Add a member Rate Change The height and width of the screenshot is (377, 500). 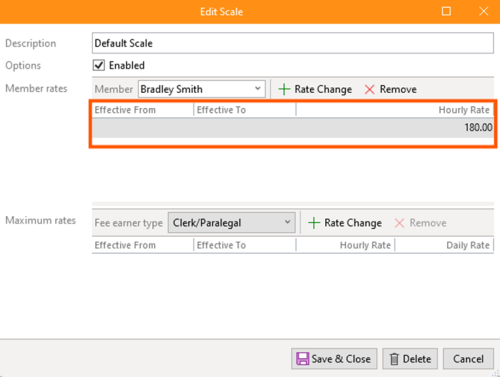pos(315,89)
